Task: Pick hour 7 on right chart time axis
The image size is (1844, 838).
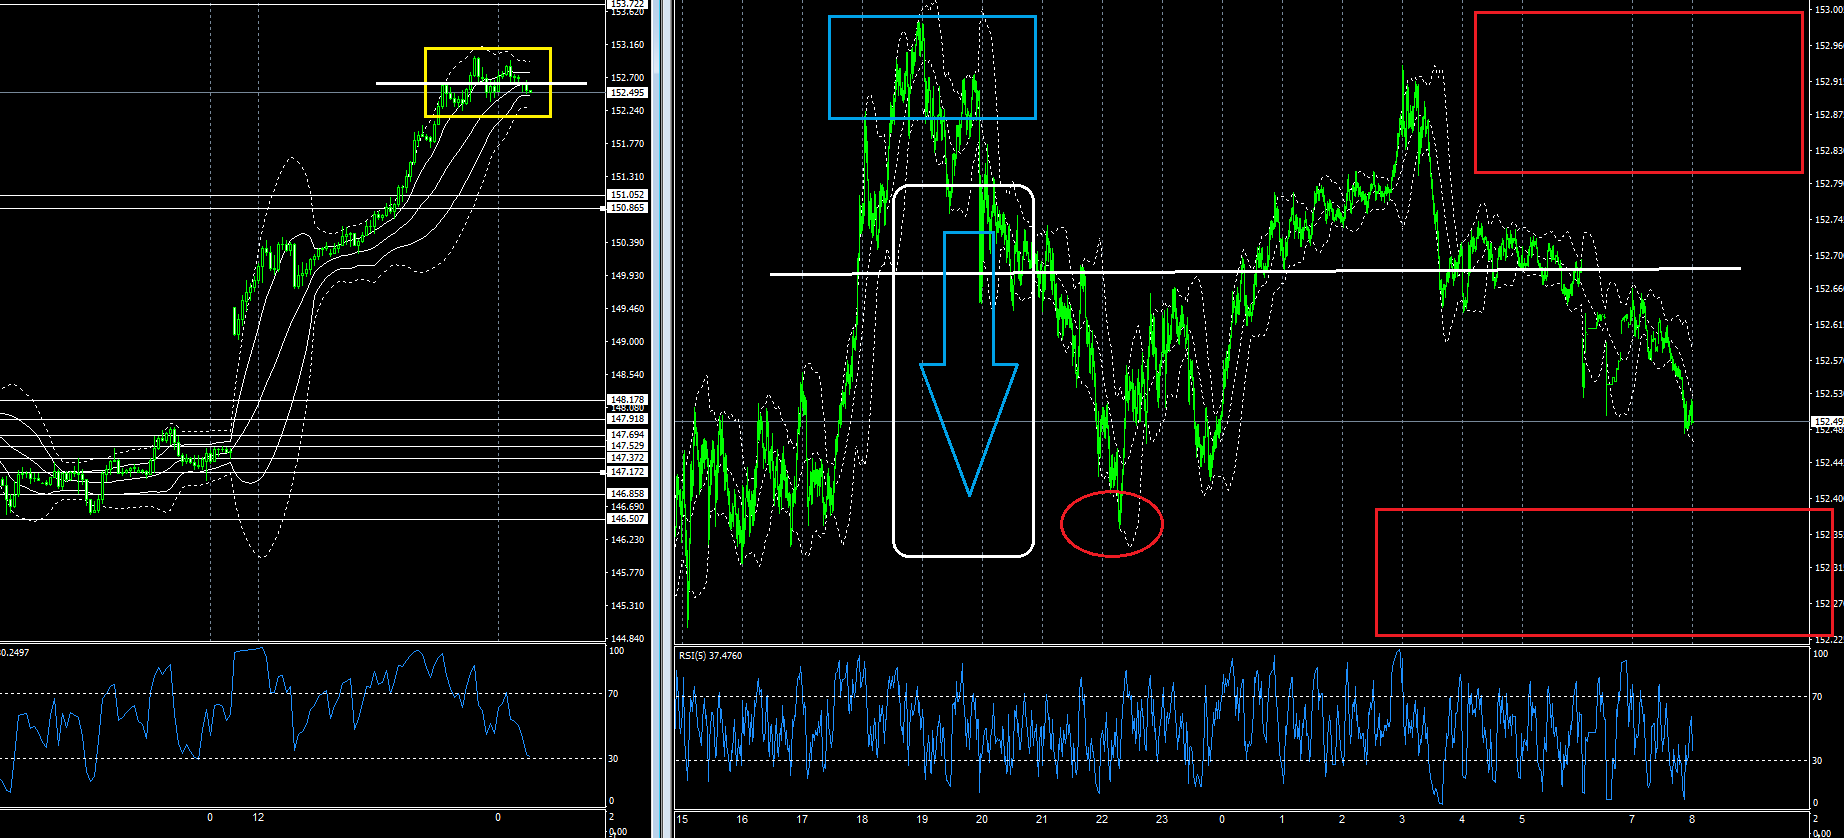Action: [1632, 819]
